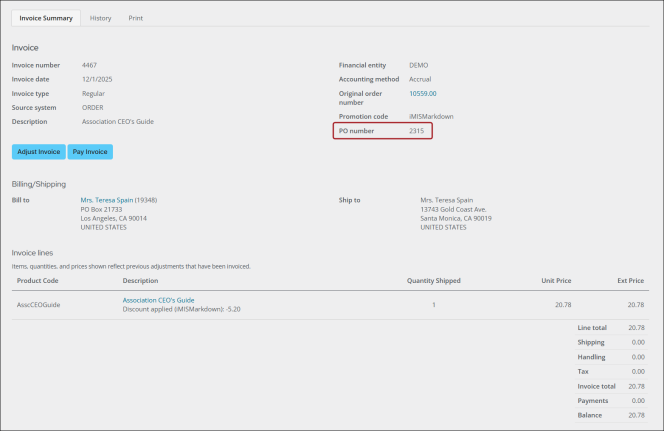Click the Balance label in totals
The image size is (664, 431).
(591, 415)
